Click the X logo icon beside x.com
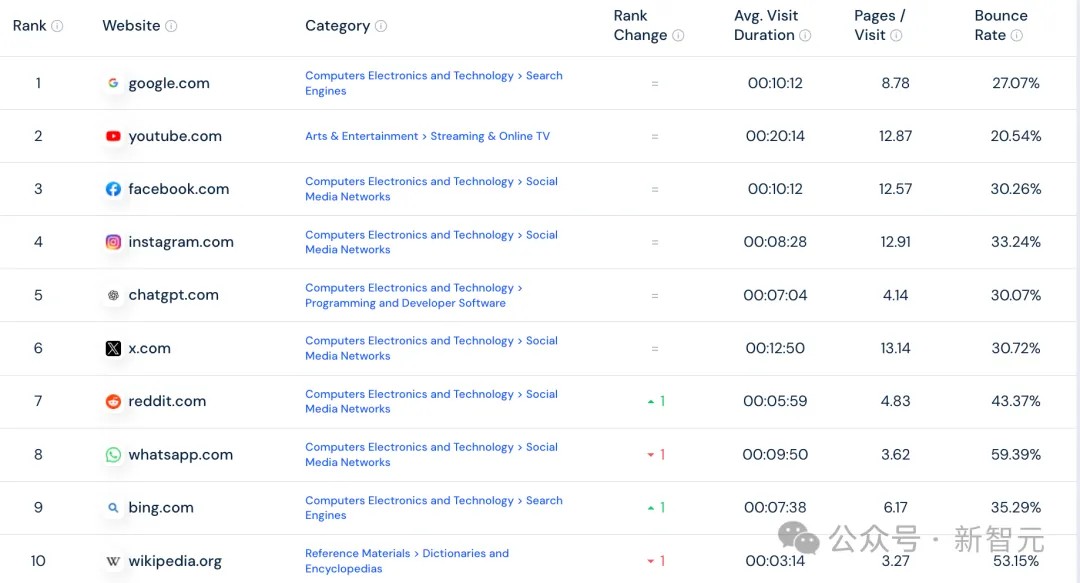Viewport: 1080px width, 583px height. [x=113, y=348]
